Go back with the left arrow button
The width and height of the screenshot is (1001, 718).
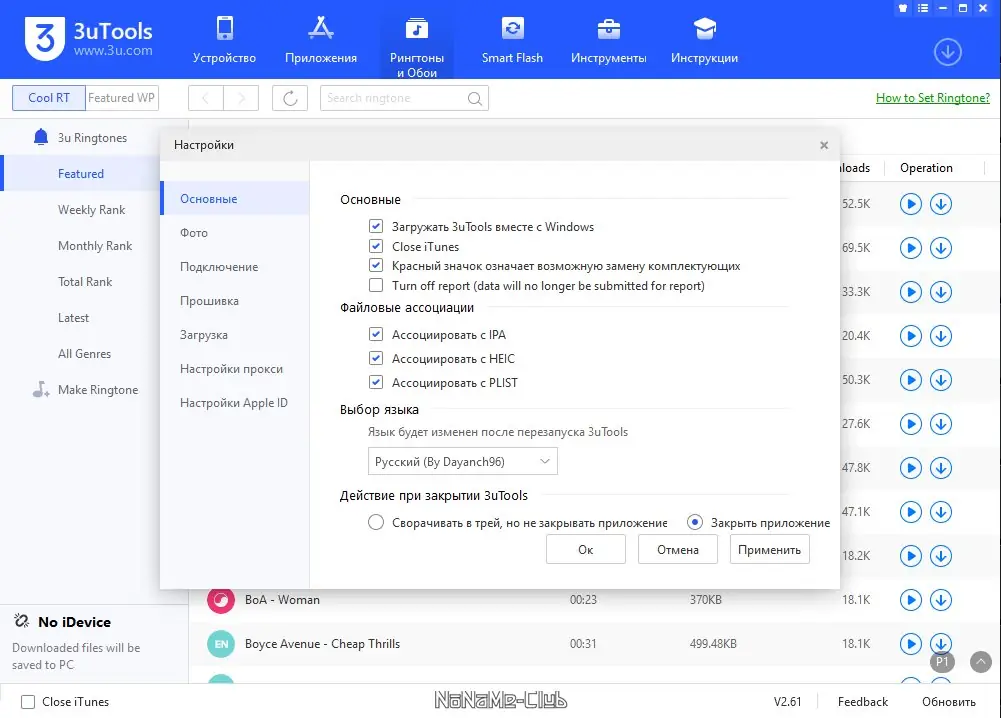coord(206,98)
